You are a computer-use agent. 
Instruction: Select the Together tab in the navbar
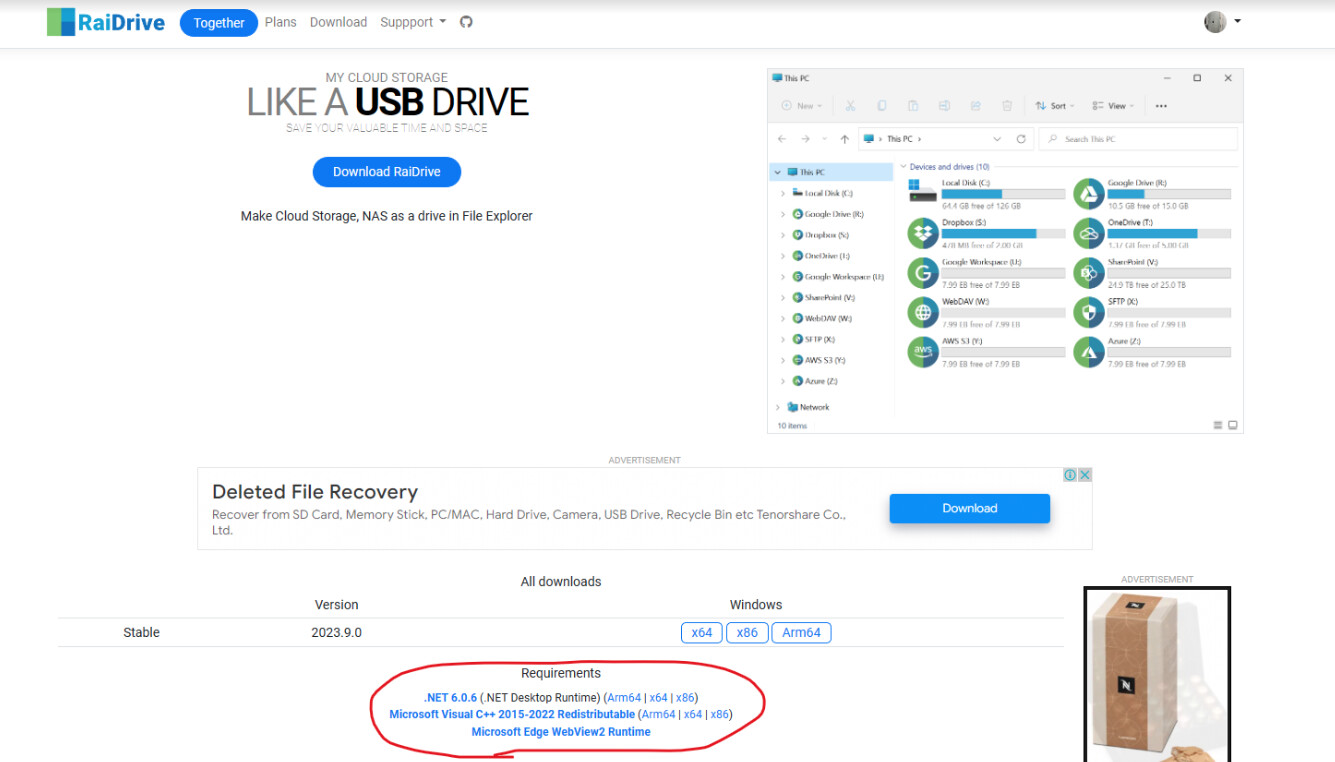pos(219,23)
